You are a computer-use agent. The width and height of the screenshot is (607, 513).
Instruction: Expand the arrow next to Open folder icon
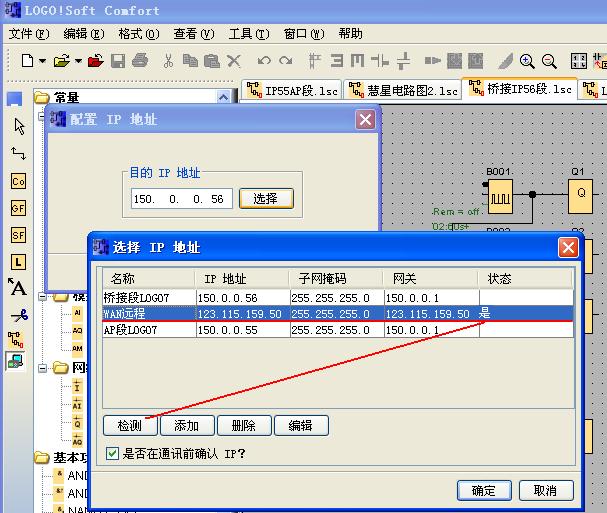click(78, 61)
